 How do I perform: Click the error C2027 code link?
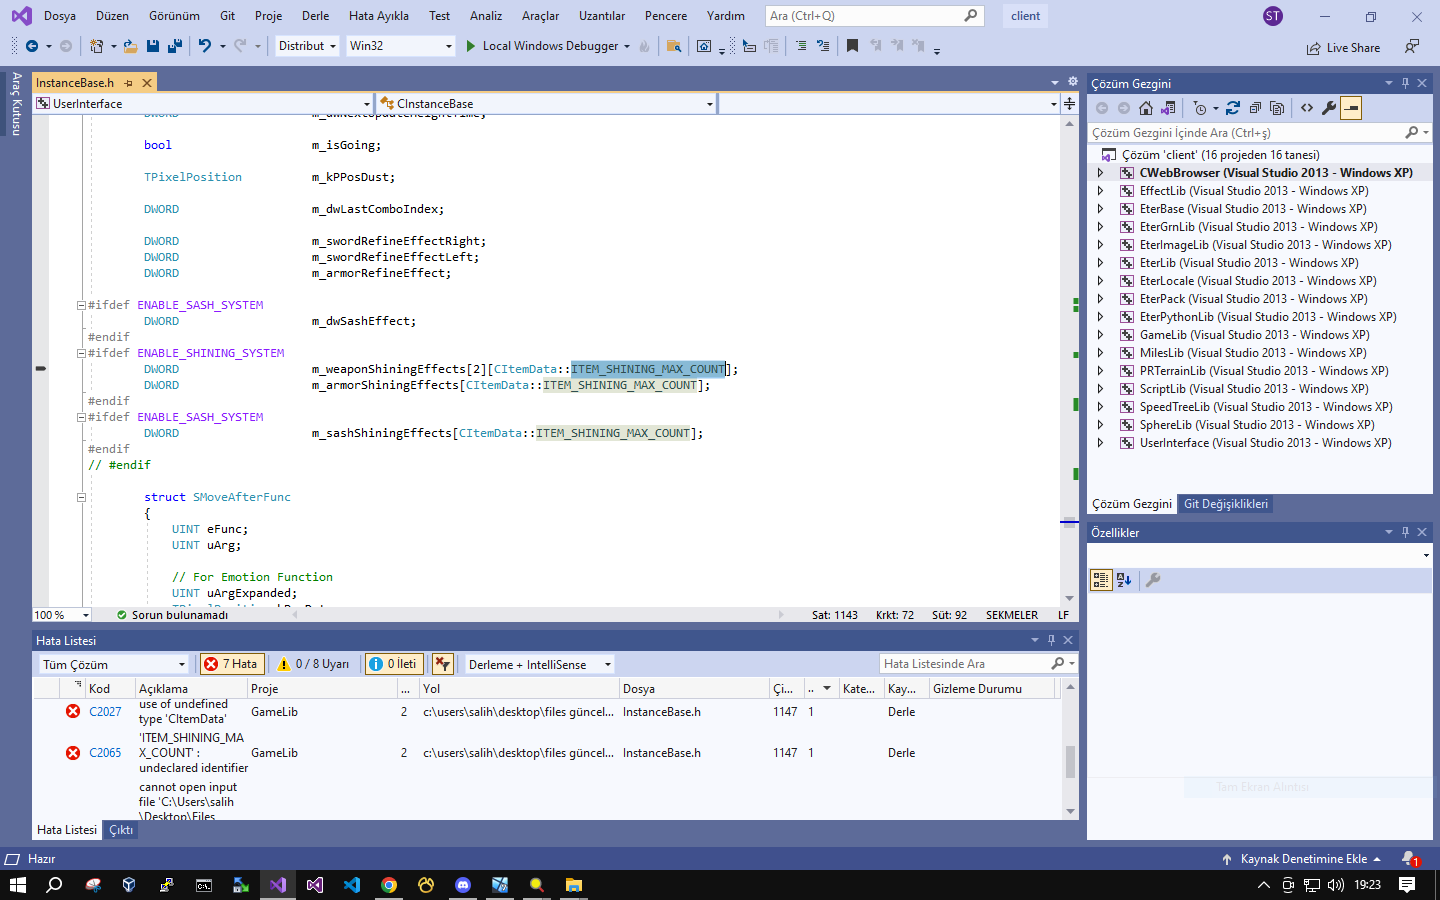(105, 712)
